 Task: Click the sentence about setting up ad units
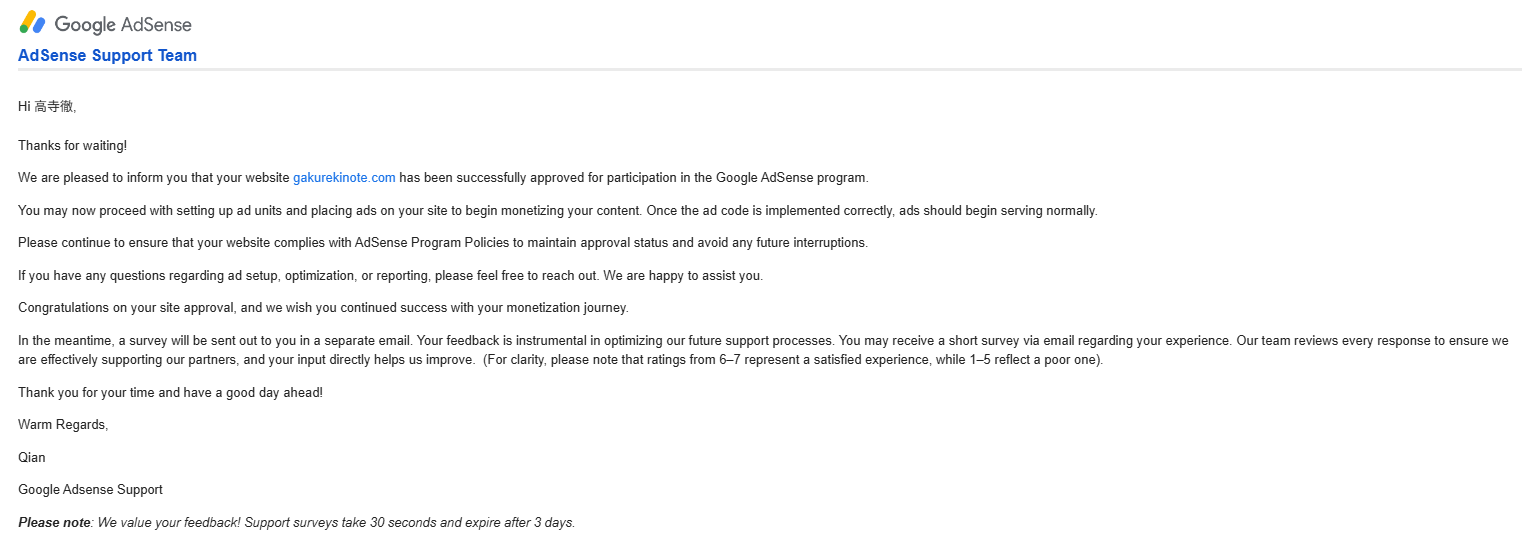coord(557,211)
